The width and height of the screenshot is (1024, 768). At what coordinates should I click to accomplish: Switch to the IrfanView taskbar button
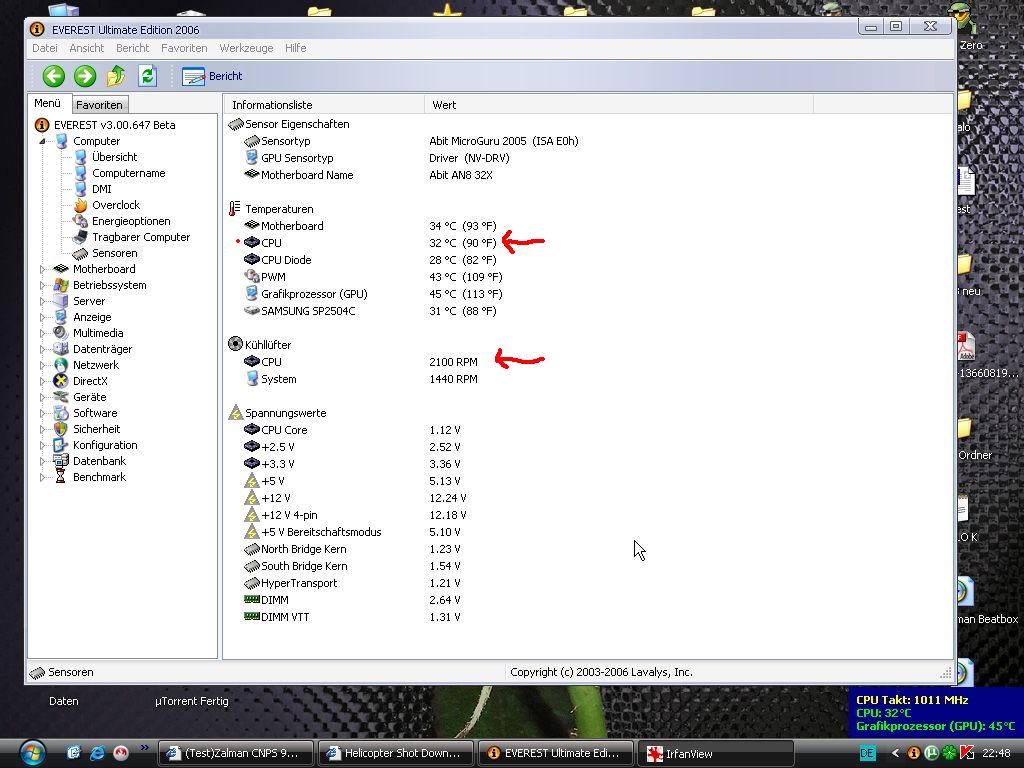(715, 754)
